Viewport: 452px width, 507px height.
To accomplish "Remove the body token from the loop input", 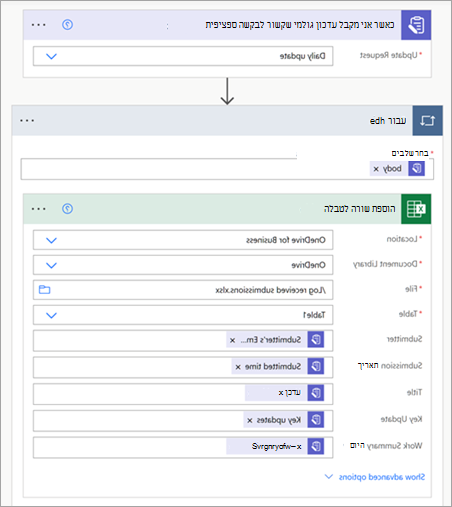I will click(376, 169).
